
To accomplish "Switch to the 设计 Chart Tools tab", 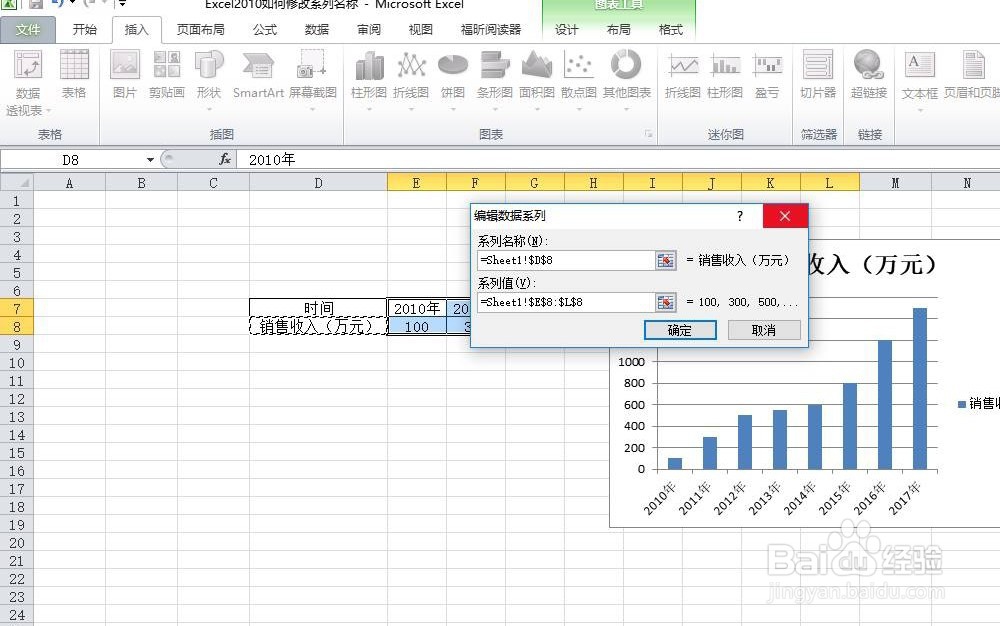I will tap(566, 29).
